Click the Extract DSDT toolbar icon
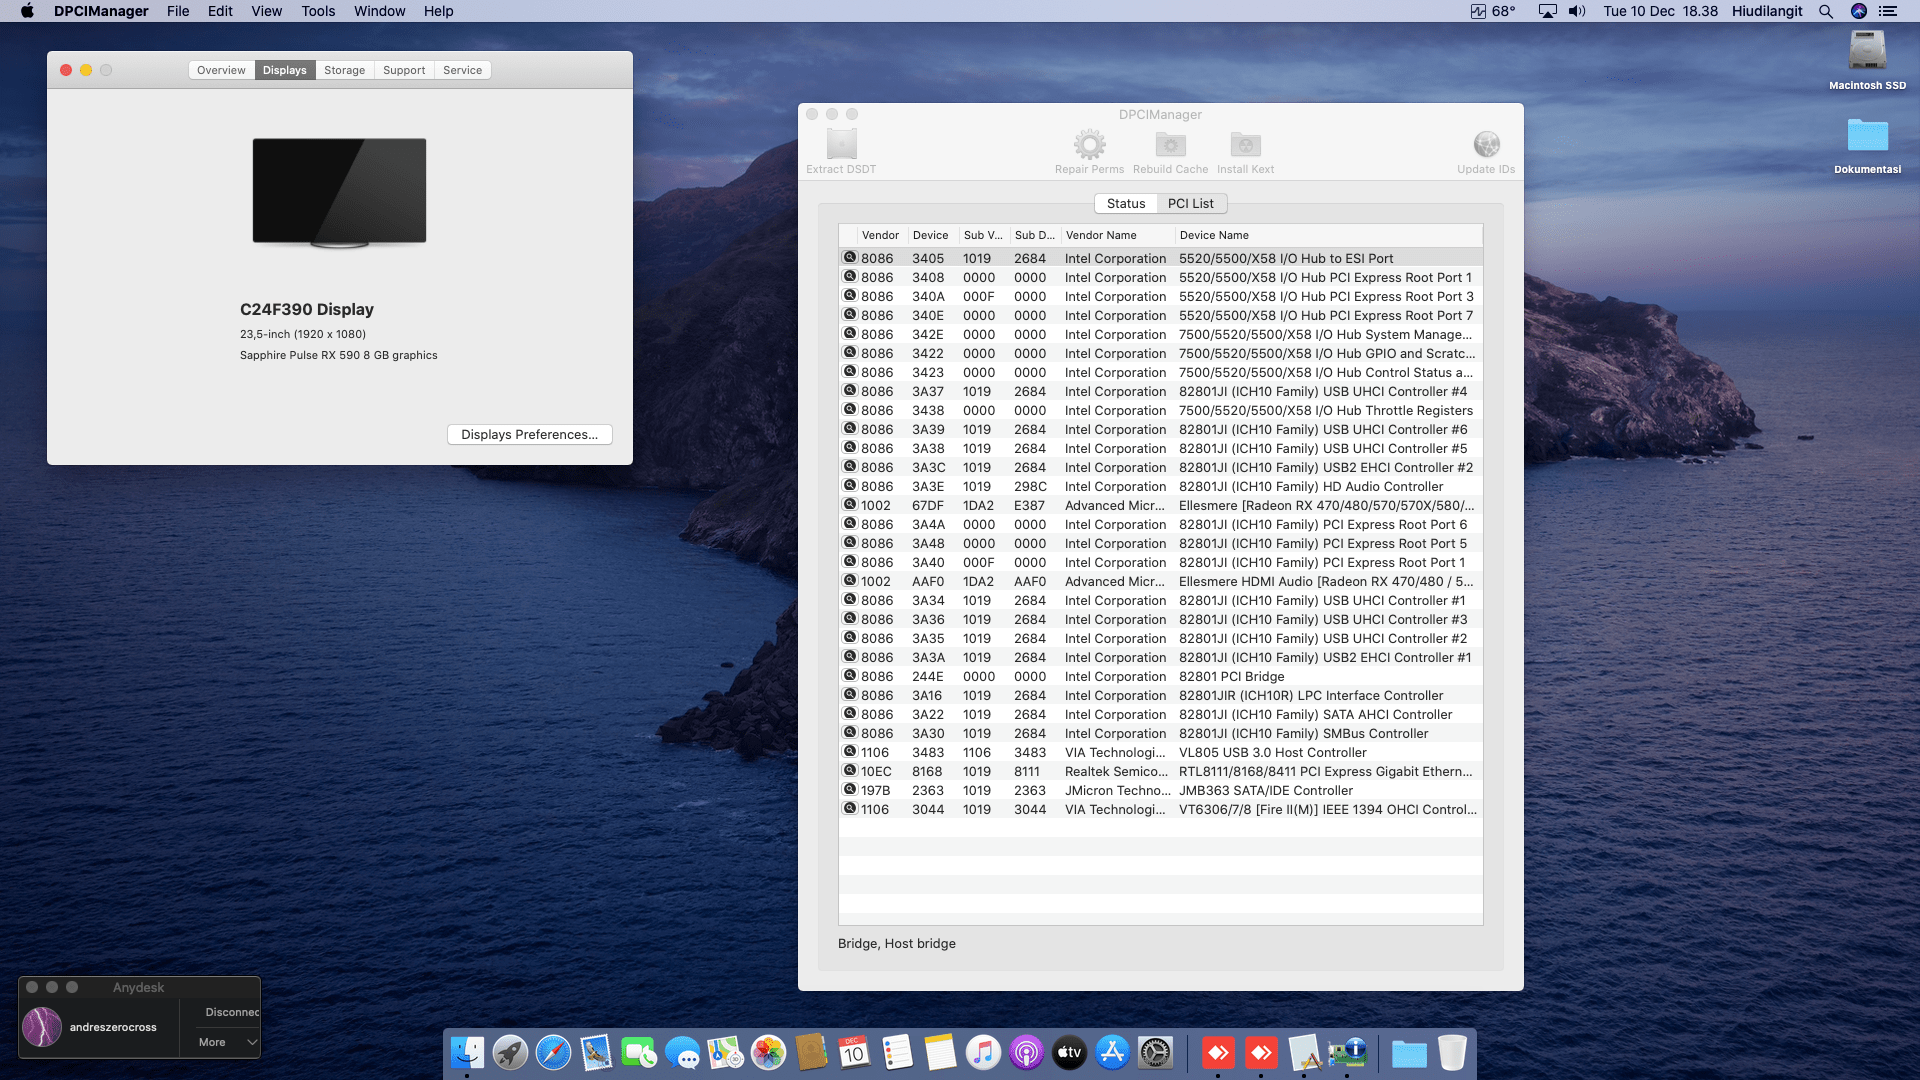This screenshot has height=1080, width=1920. pos(841,145)
